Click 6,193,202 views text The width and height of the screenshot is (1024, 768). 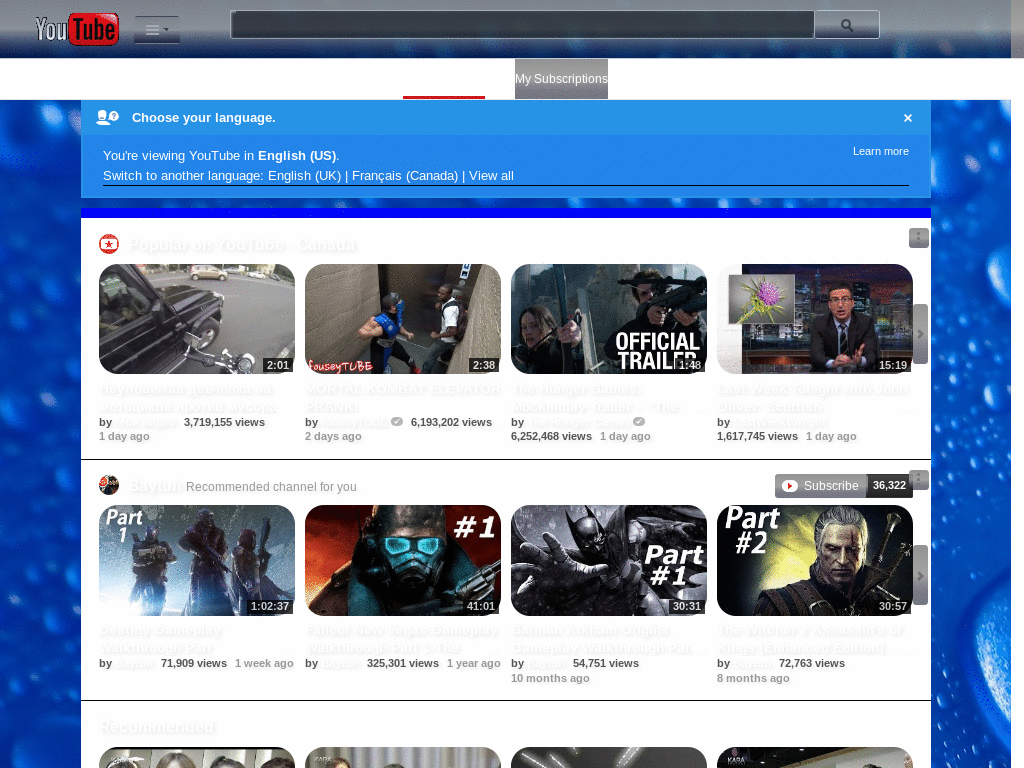pos(451,423)
